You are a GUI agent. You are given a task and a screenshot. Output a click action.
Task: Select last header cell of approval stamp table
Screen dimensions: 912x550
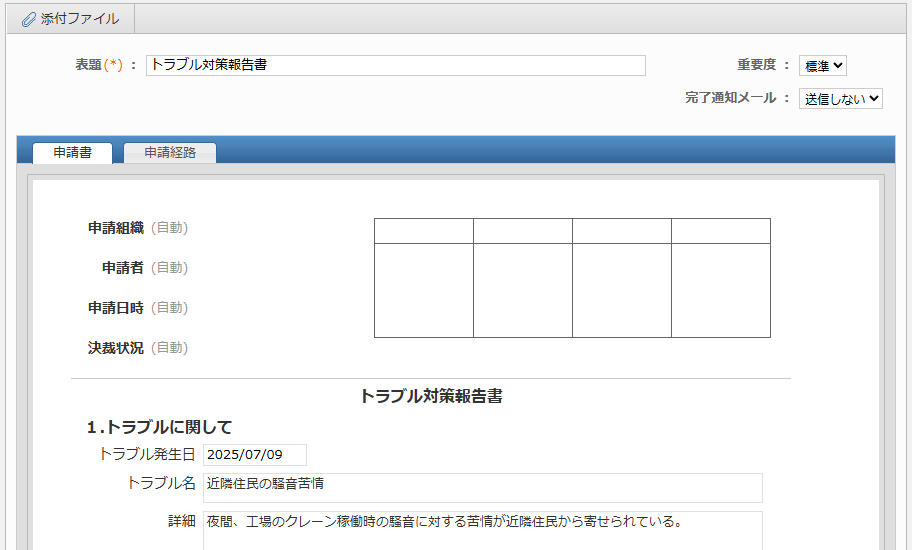(x=720, y=231)
